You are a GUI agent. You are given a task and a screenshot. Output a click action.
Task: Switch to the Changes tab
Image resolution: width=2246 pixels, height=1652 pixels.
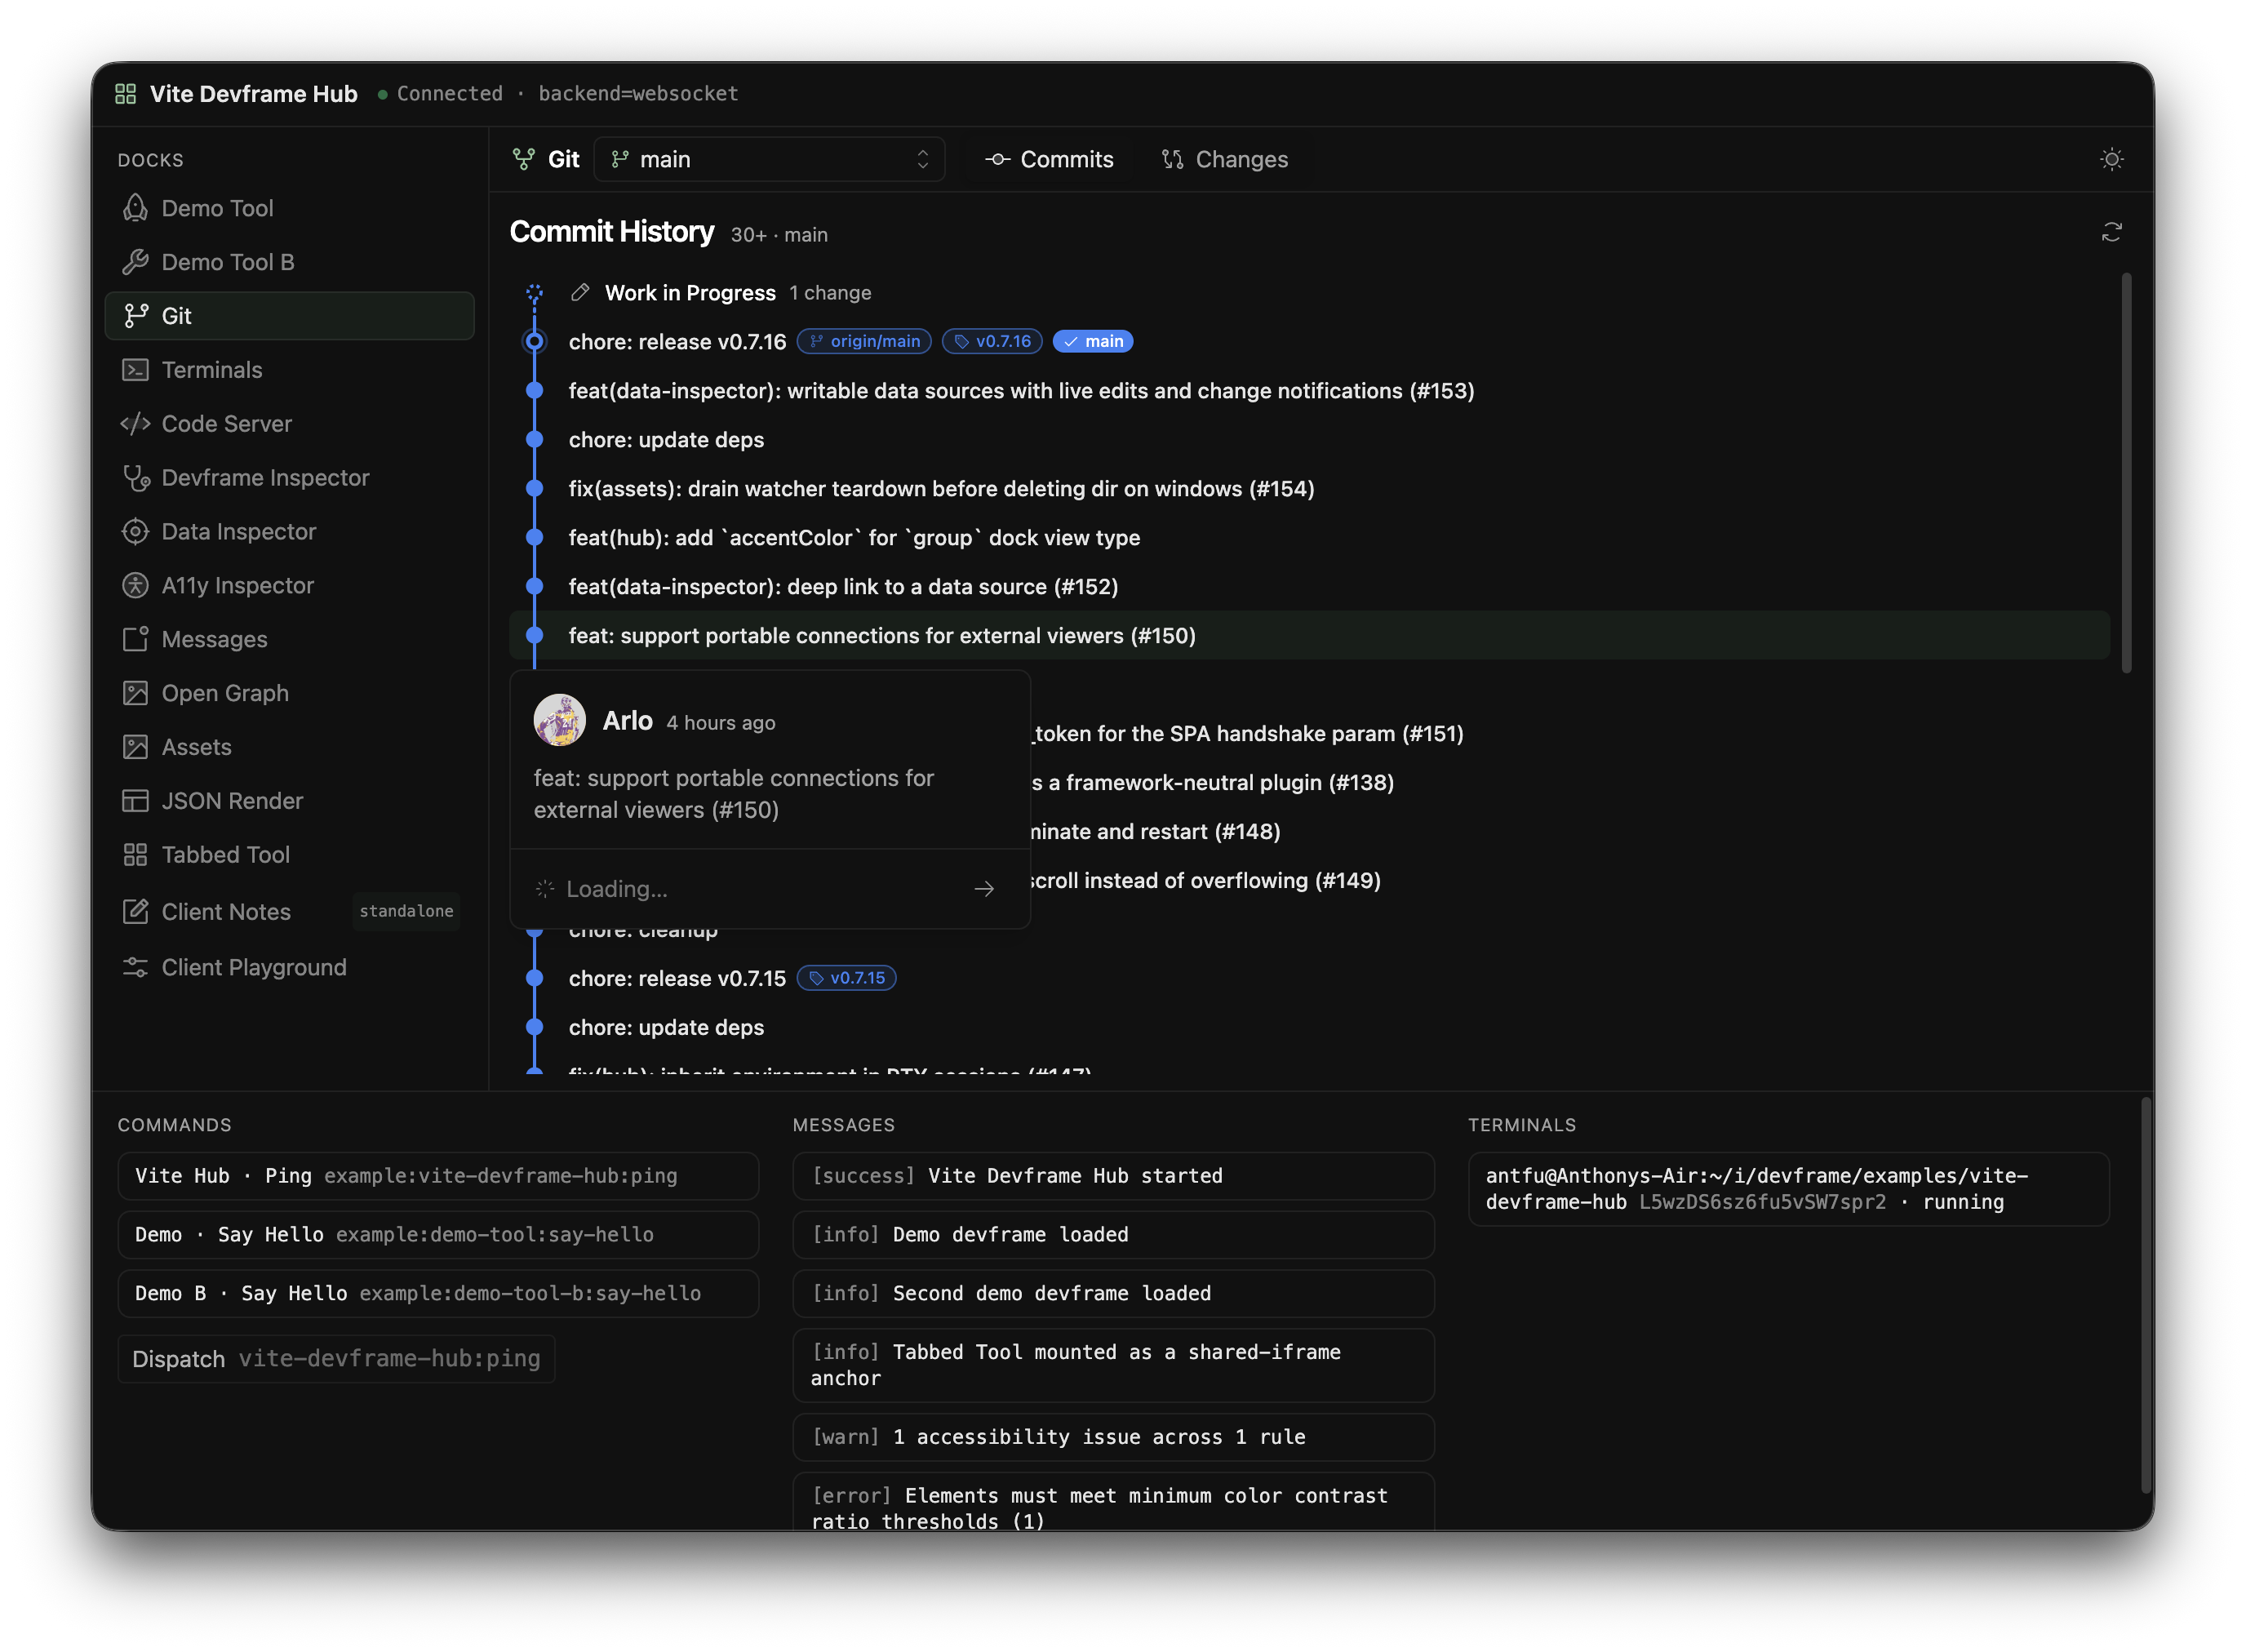1224,159
